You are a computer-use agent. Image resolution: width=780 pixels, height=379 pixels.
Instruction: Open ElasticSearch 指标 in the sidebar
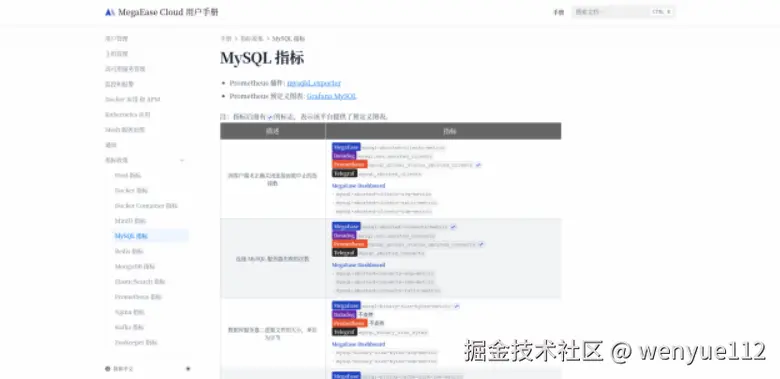(140, 282)
